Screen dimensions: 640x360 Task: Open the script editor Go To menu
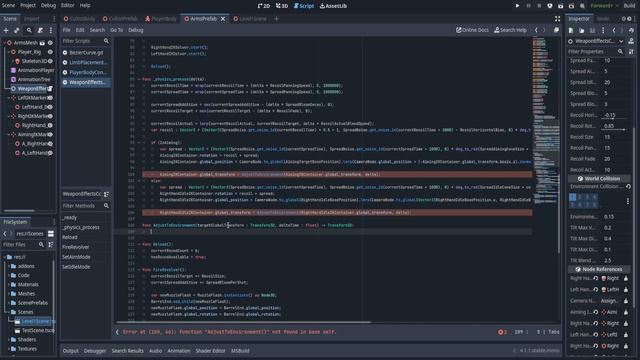[116, 30]
